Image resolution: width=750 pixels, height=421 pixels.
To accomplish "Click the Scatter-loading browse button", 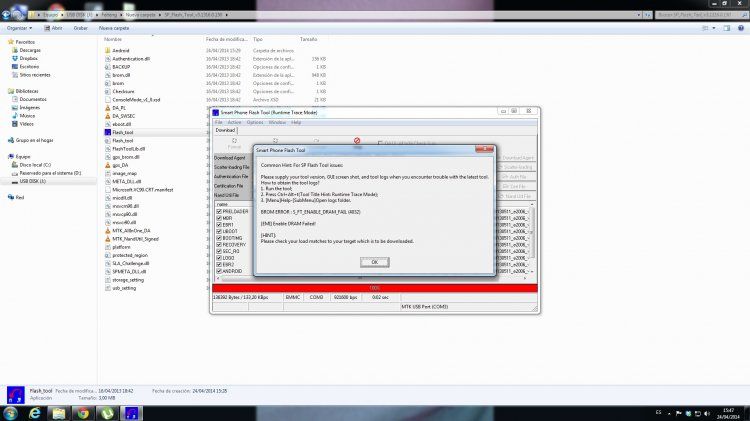I will click(516, 167).
